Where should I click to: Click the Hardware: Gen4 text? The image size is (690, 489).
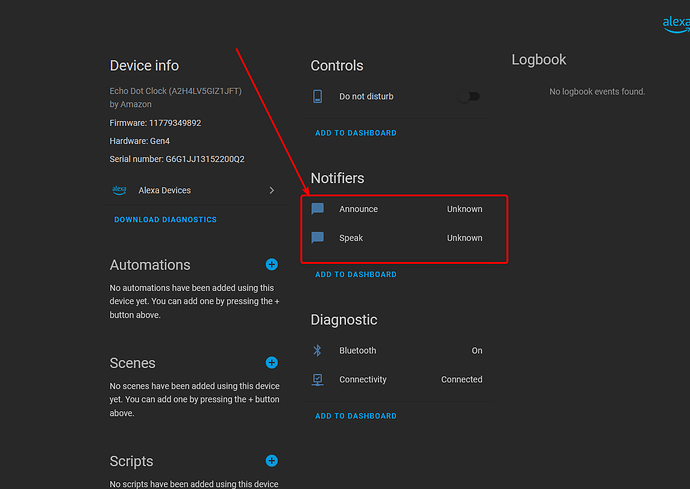139,141
